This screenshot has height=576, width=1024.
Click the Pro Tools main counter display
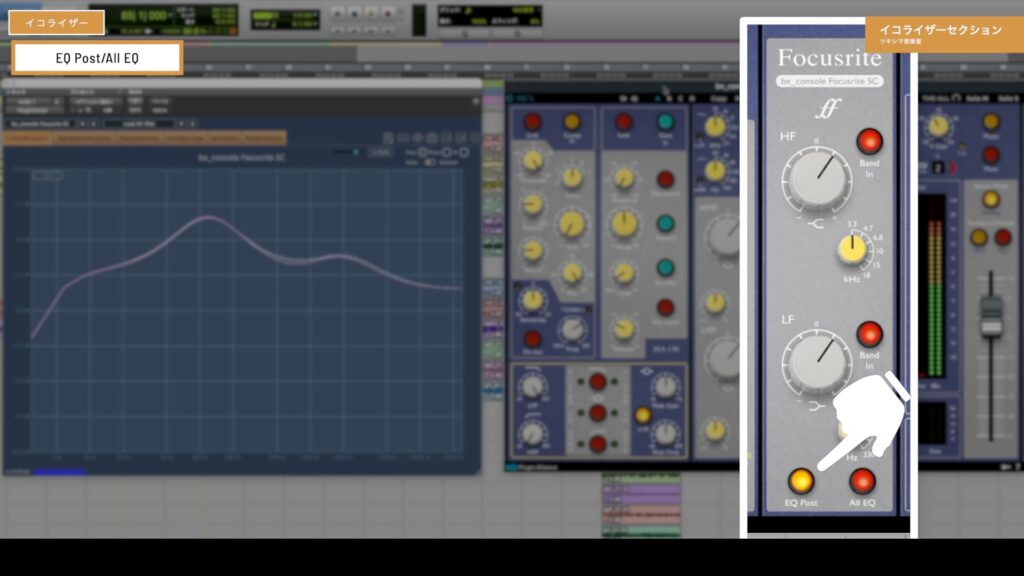point(145,15)
